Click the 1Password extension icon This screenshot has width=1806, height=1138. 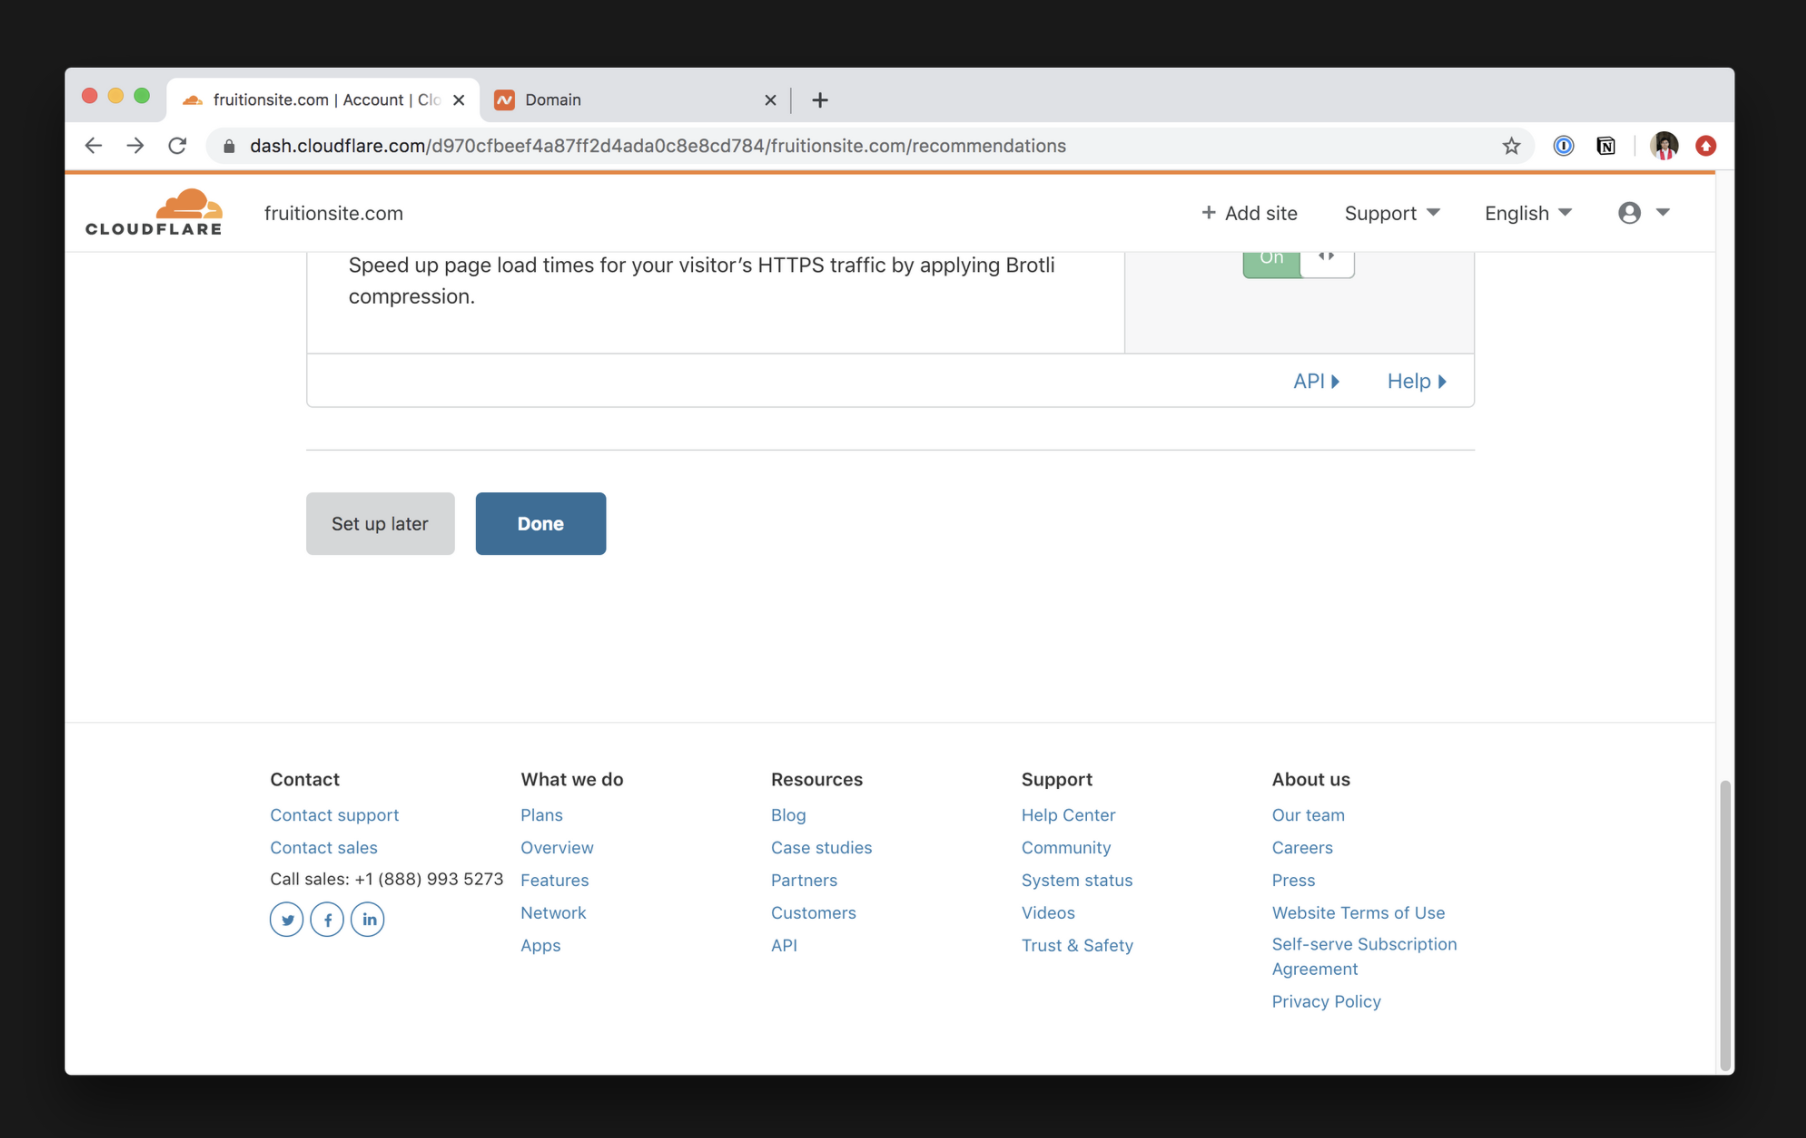point(1563,146)
